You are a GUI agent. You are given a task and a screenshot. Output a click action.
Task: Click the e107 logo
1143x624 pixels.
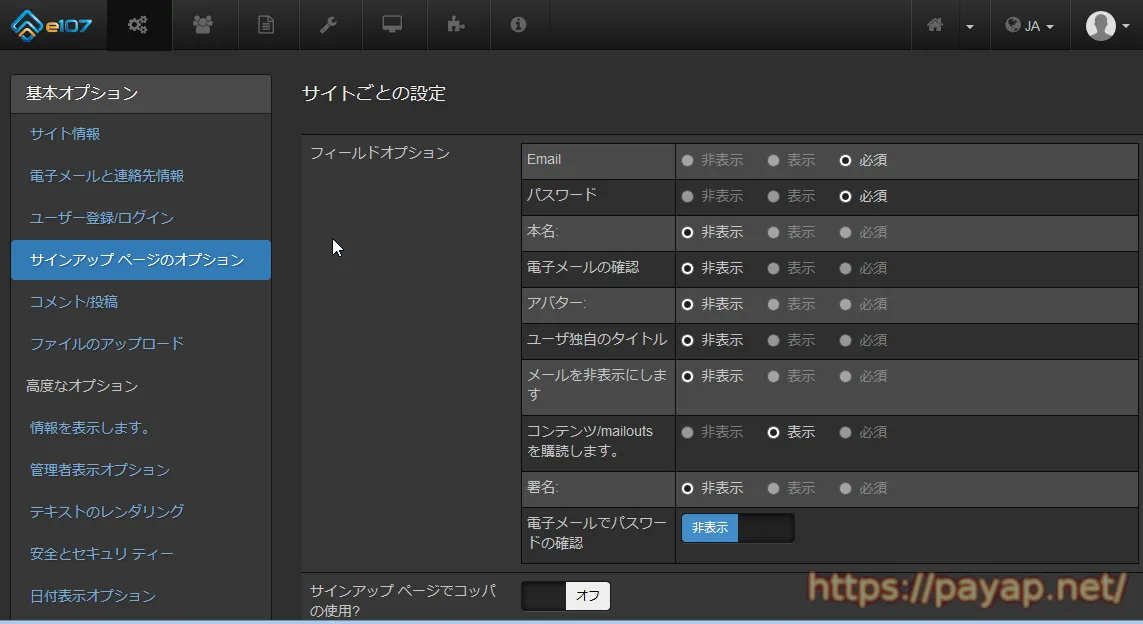point(52,26)
